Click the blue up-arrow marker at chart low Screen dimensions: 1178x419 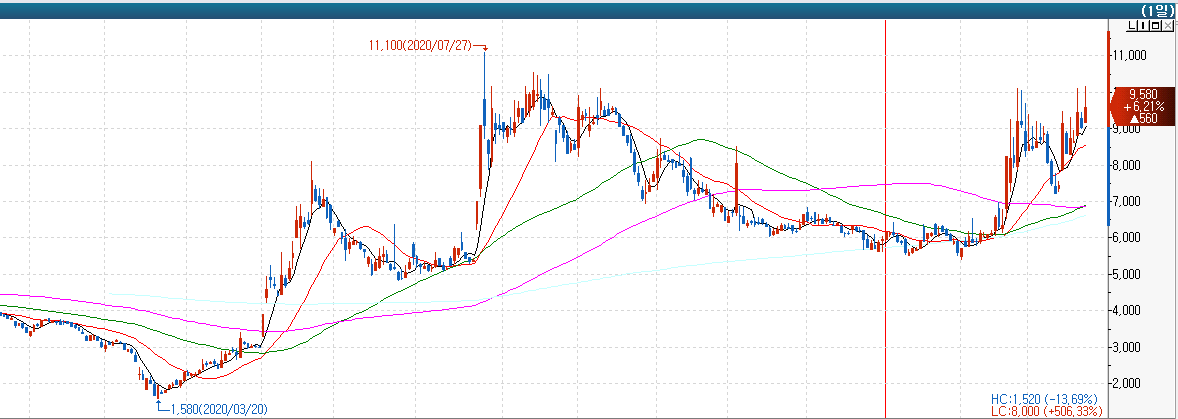(x=160, y=405)
